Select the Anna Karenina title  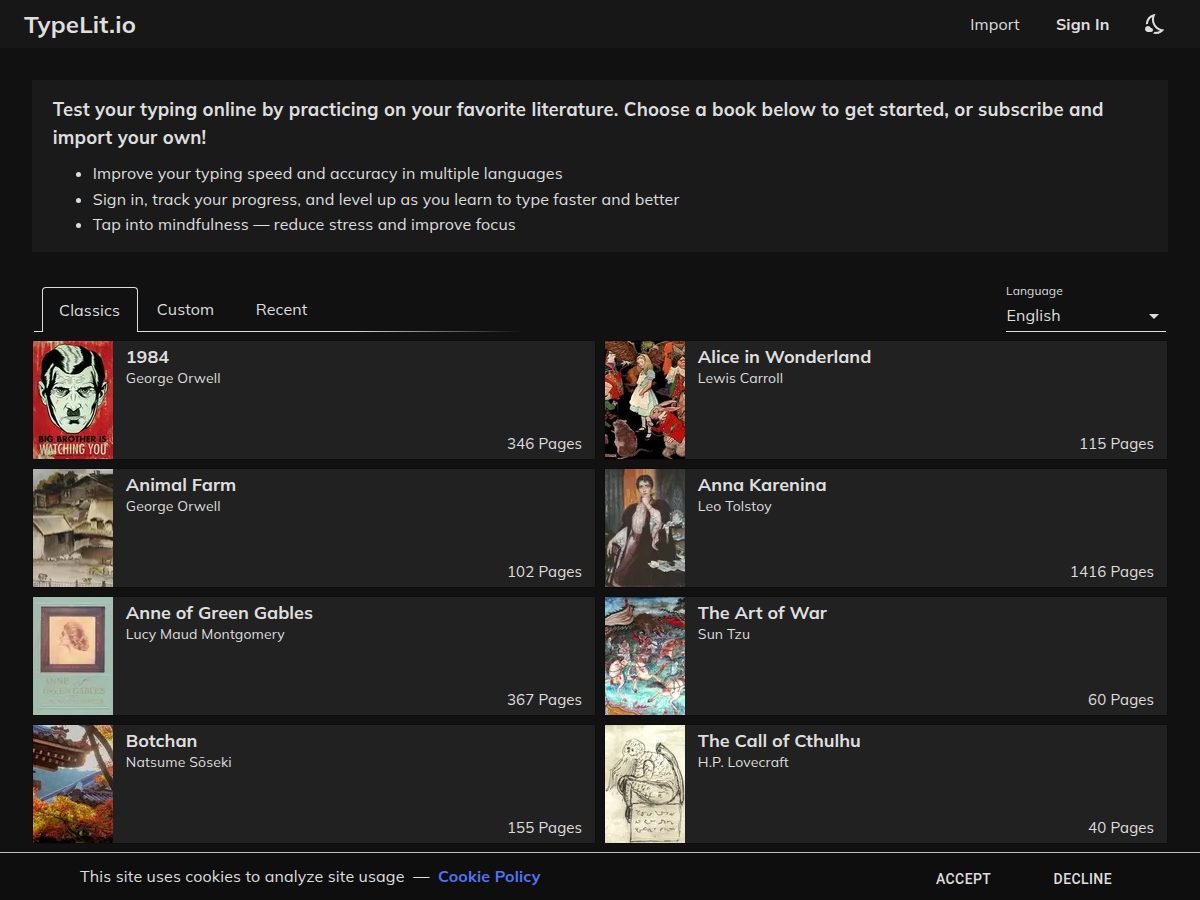click(762, 485)
